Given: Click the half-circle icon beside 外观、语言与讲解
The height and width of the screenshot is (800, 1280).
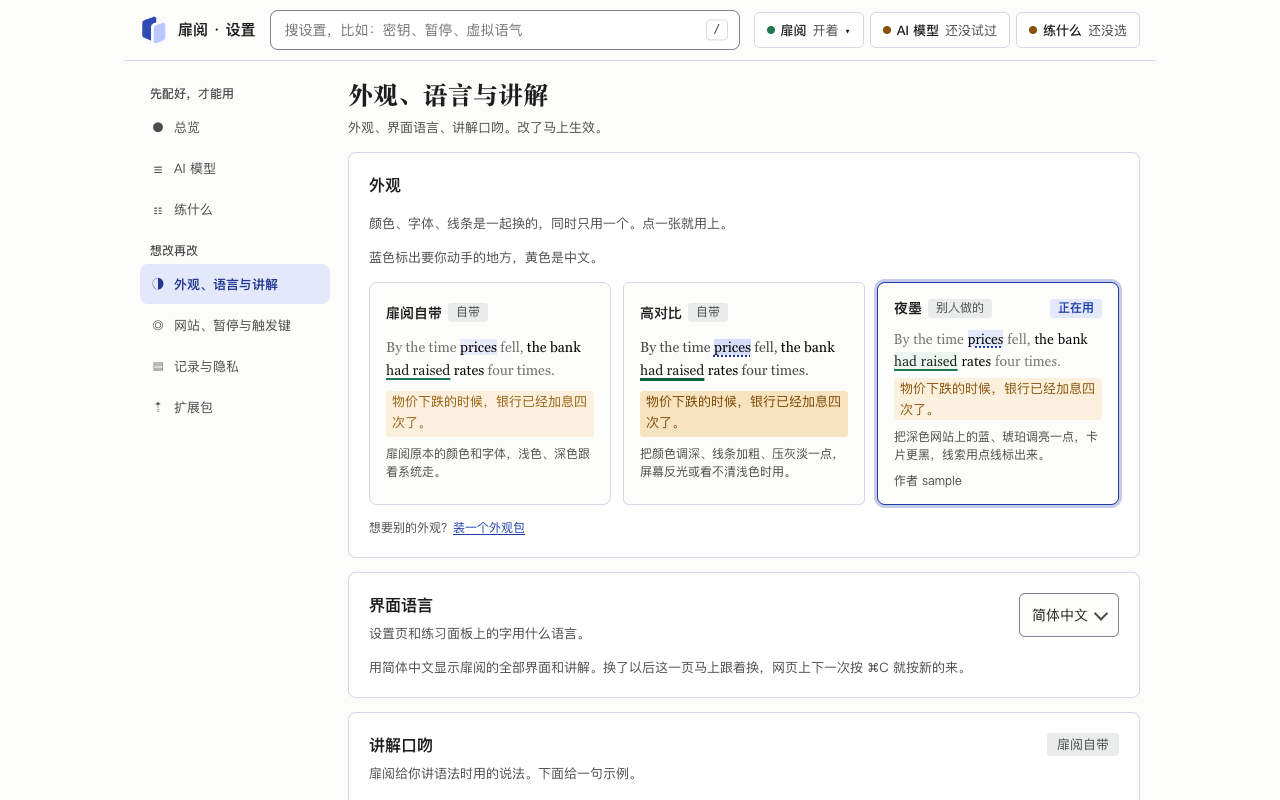Looking at the screenshot, I should [x=158, y=284].
